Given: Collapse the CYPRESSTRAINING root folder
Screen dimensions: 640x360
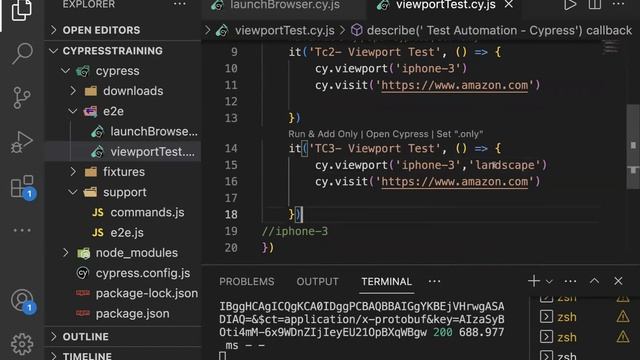Looking at the screenshot, I should 122,51.
